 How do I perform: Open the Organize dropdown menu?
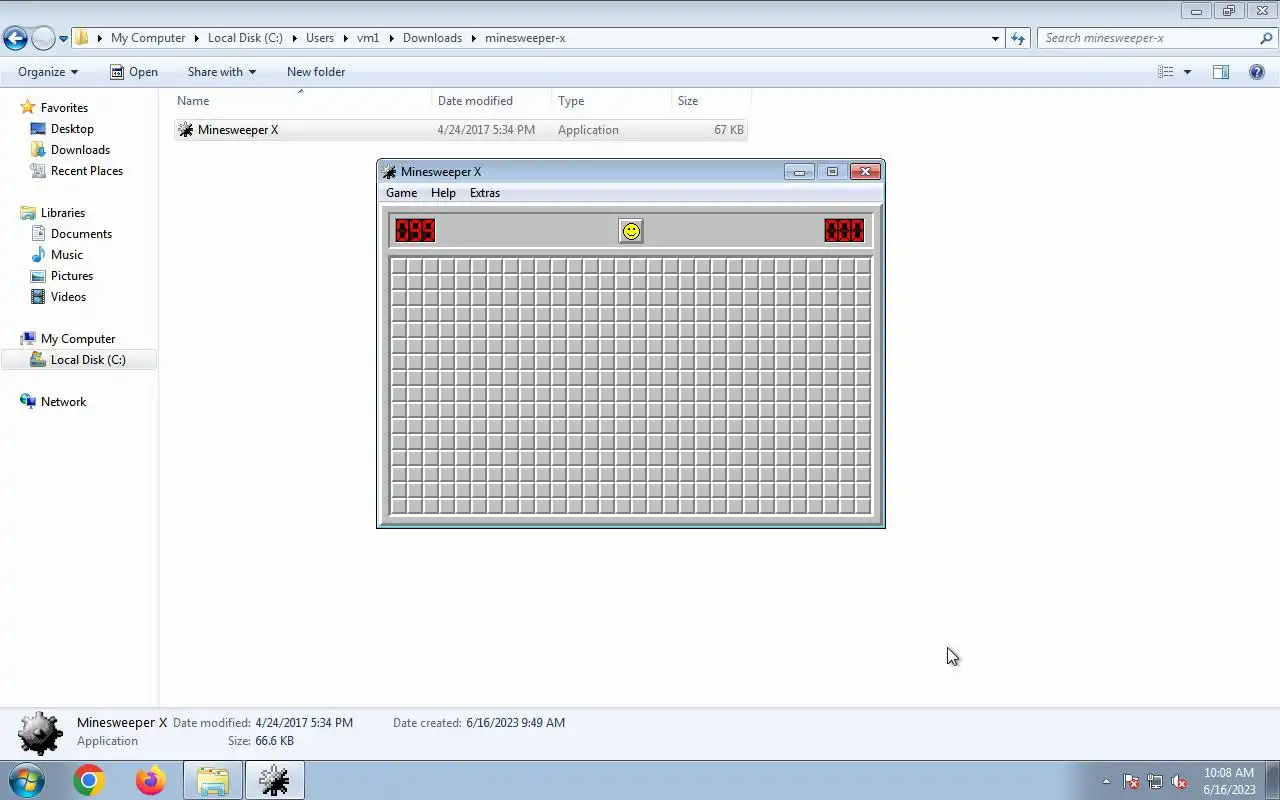[x=48, y=72]
